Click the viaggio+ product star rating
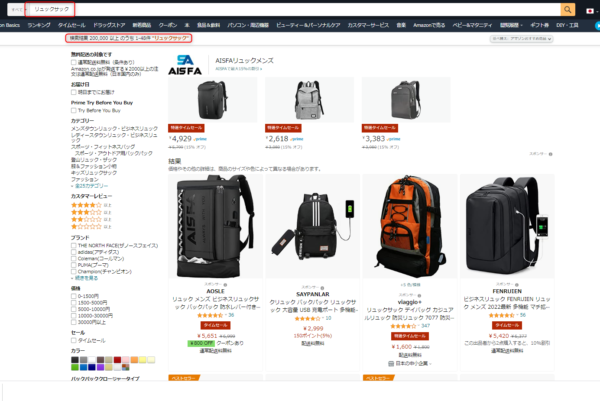 click(403, 326)
